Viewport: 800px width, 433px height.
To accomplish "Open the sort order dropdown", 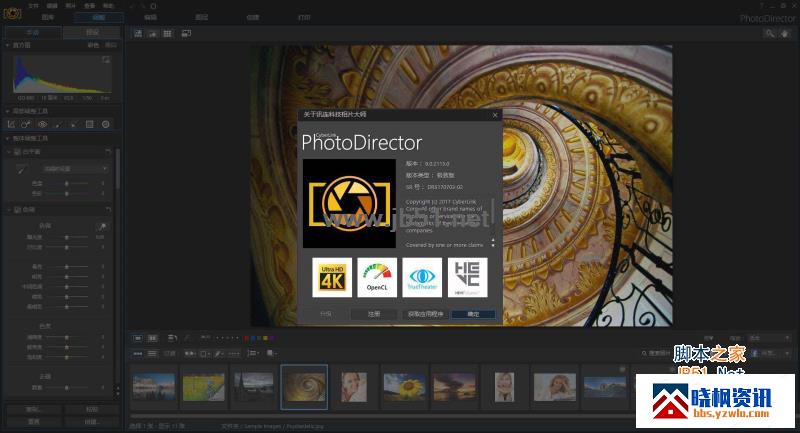I will click(253, 353).
